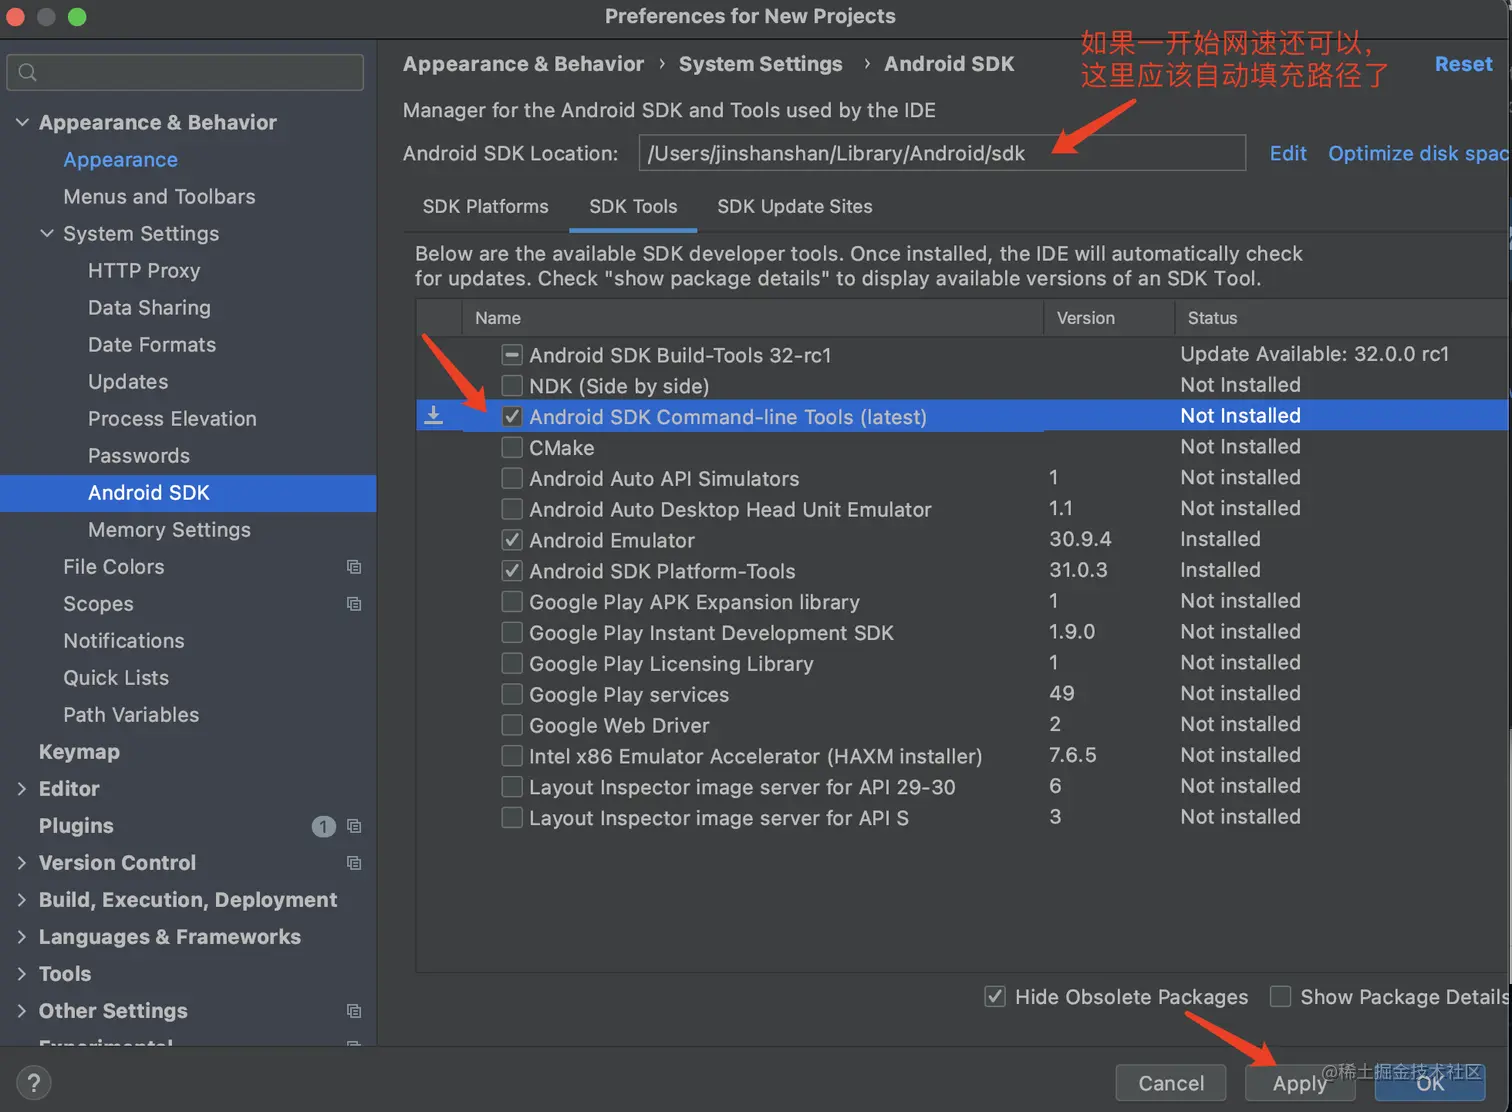Click the project-level icon next to Other Settings

pos(354,1011)
